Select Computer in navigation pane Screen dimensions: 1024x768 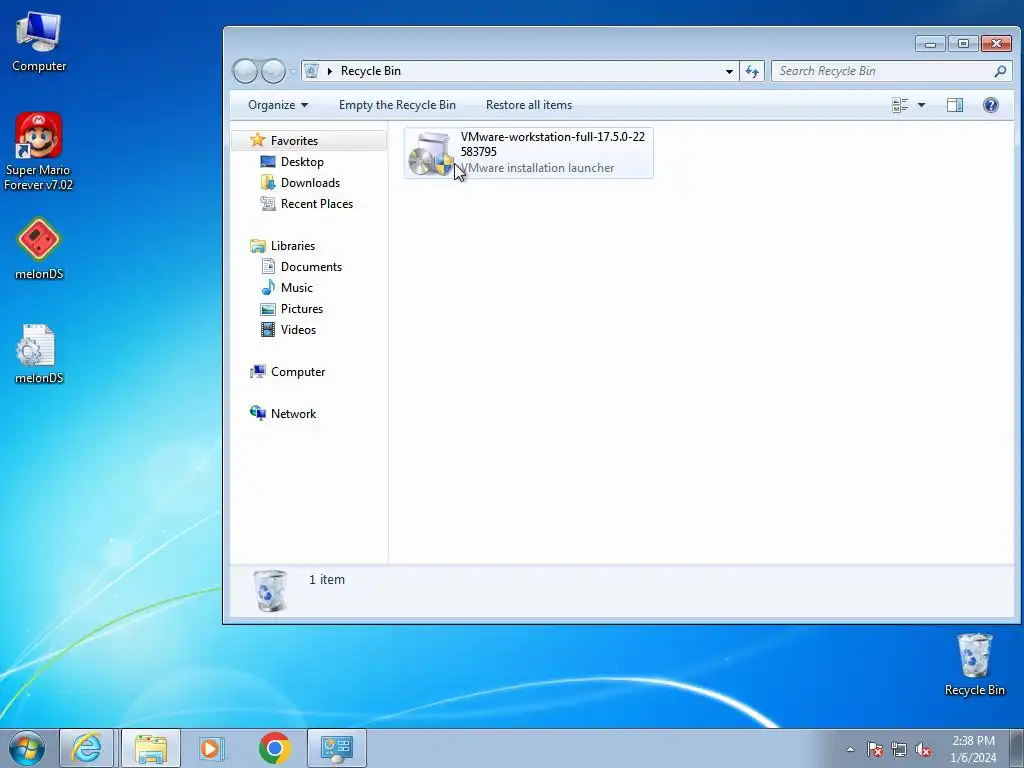[x=298, y=372]
